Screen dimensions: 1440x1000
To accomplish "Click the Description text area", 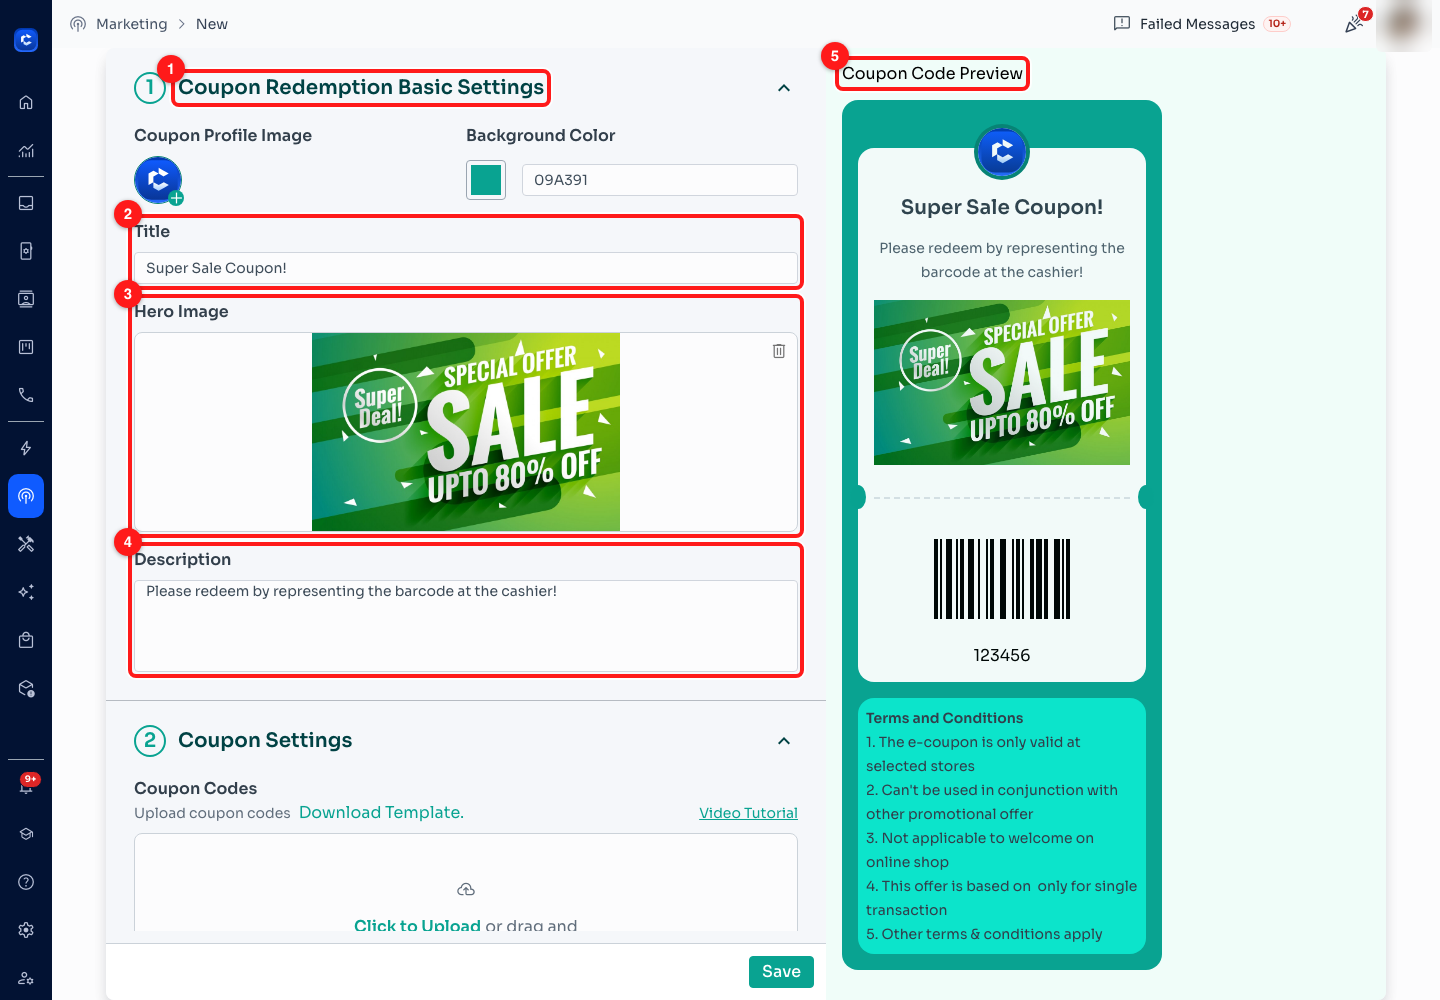I will click(466, 626).
